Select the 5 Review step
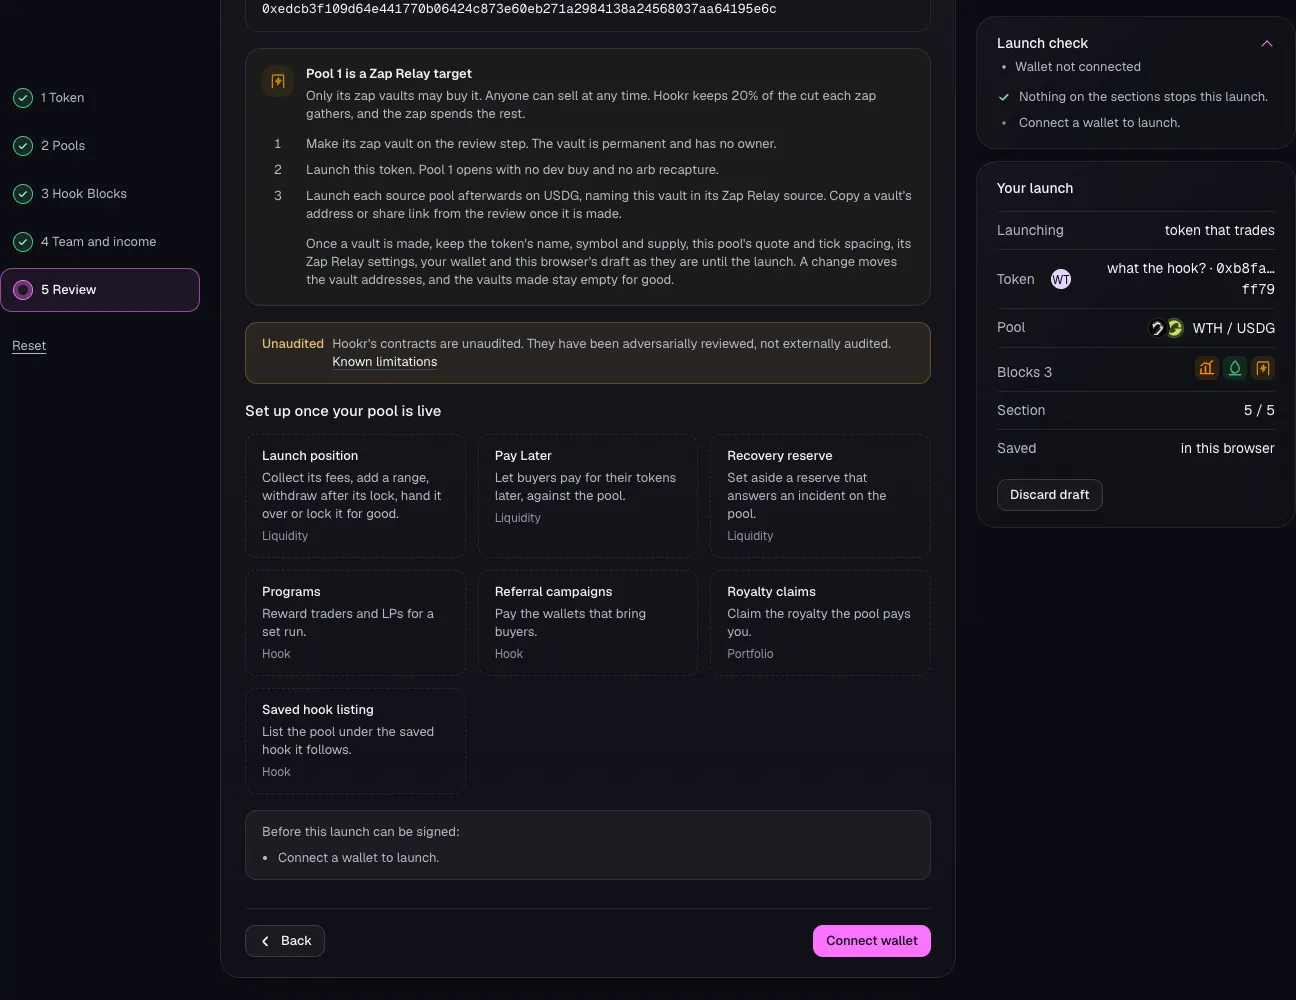Image resolution: width=1296 pixels, height=1000 pixels. pos(100,290)
